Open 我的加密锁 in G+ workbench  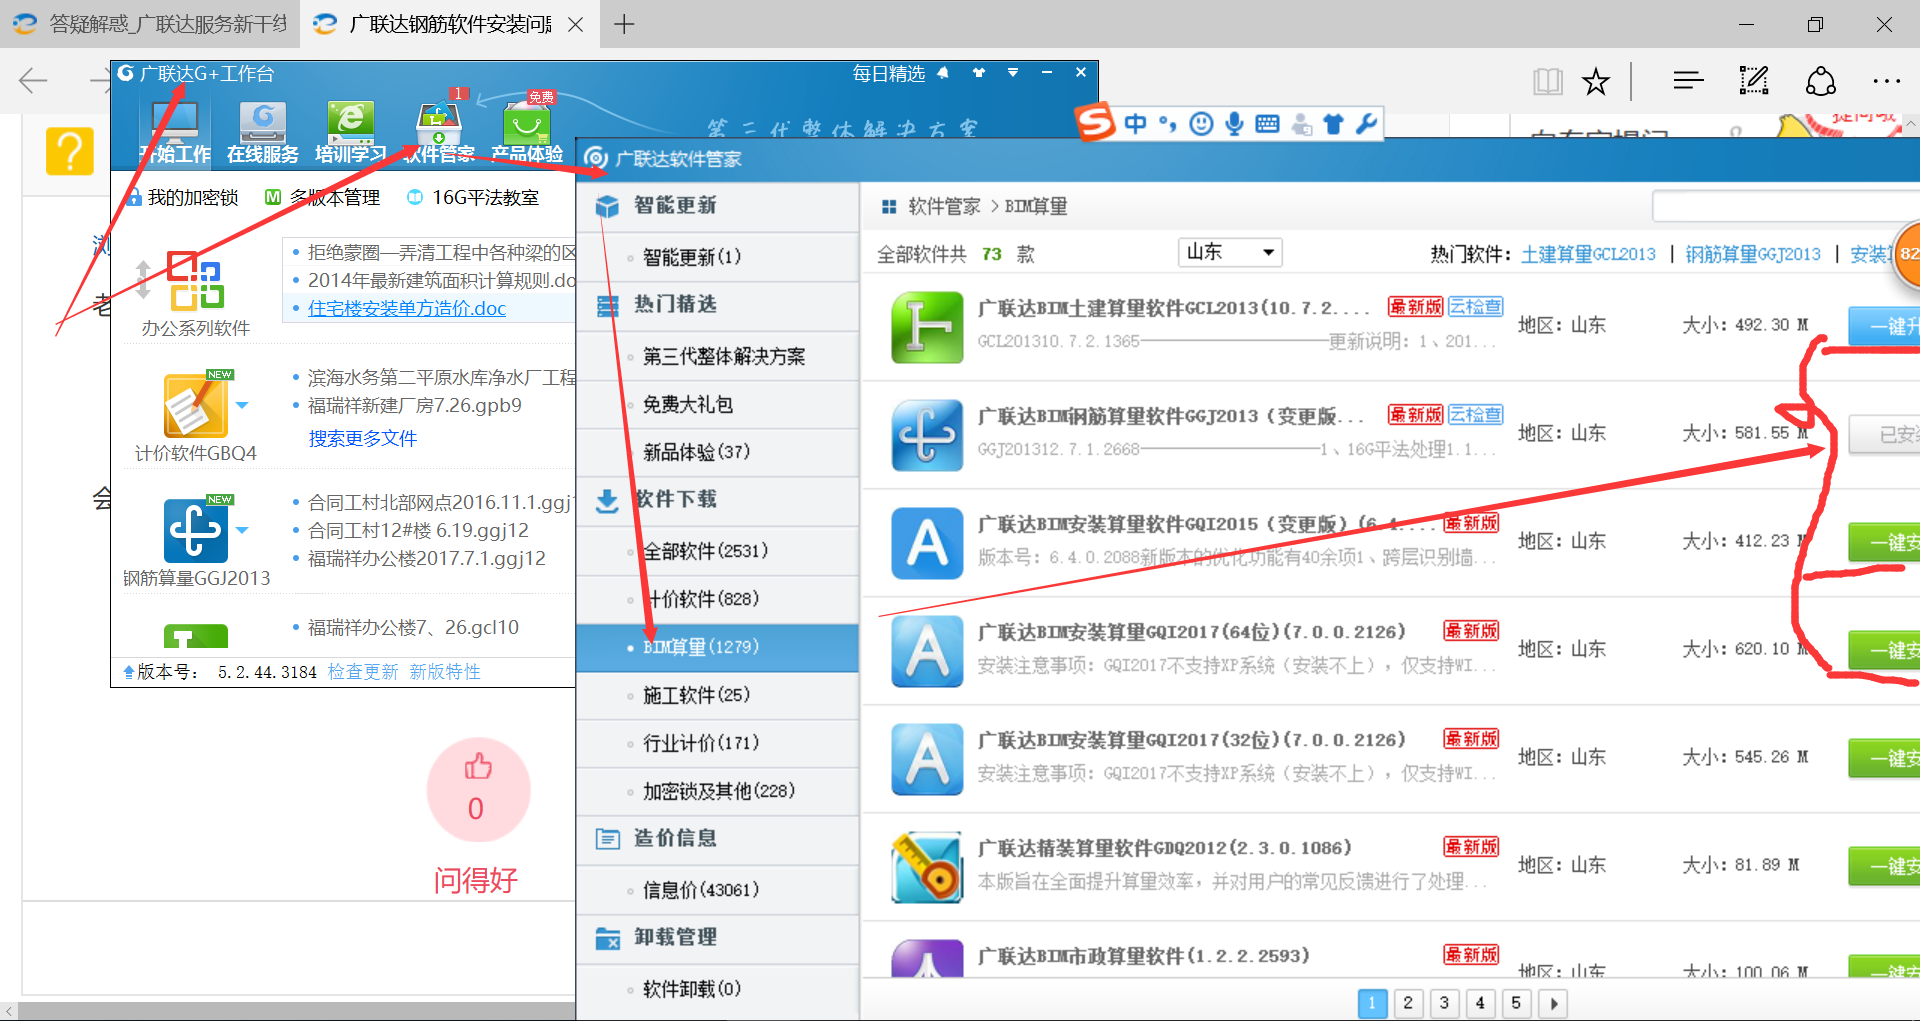tap(183, 198)
